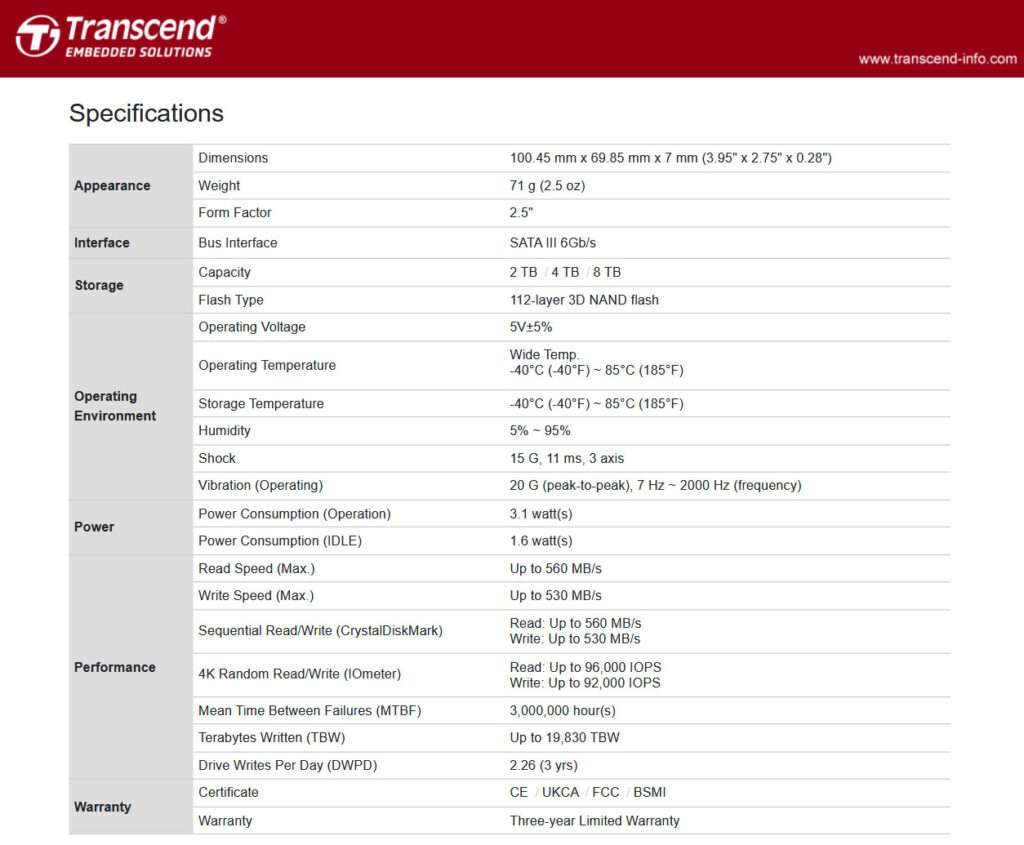Click the Specifications heading
Screen dimensions: 1024x845
pyautogui.click(x=146, y=113)
